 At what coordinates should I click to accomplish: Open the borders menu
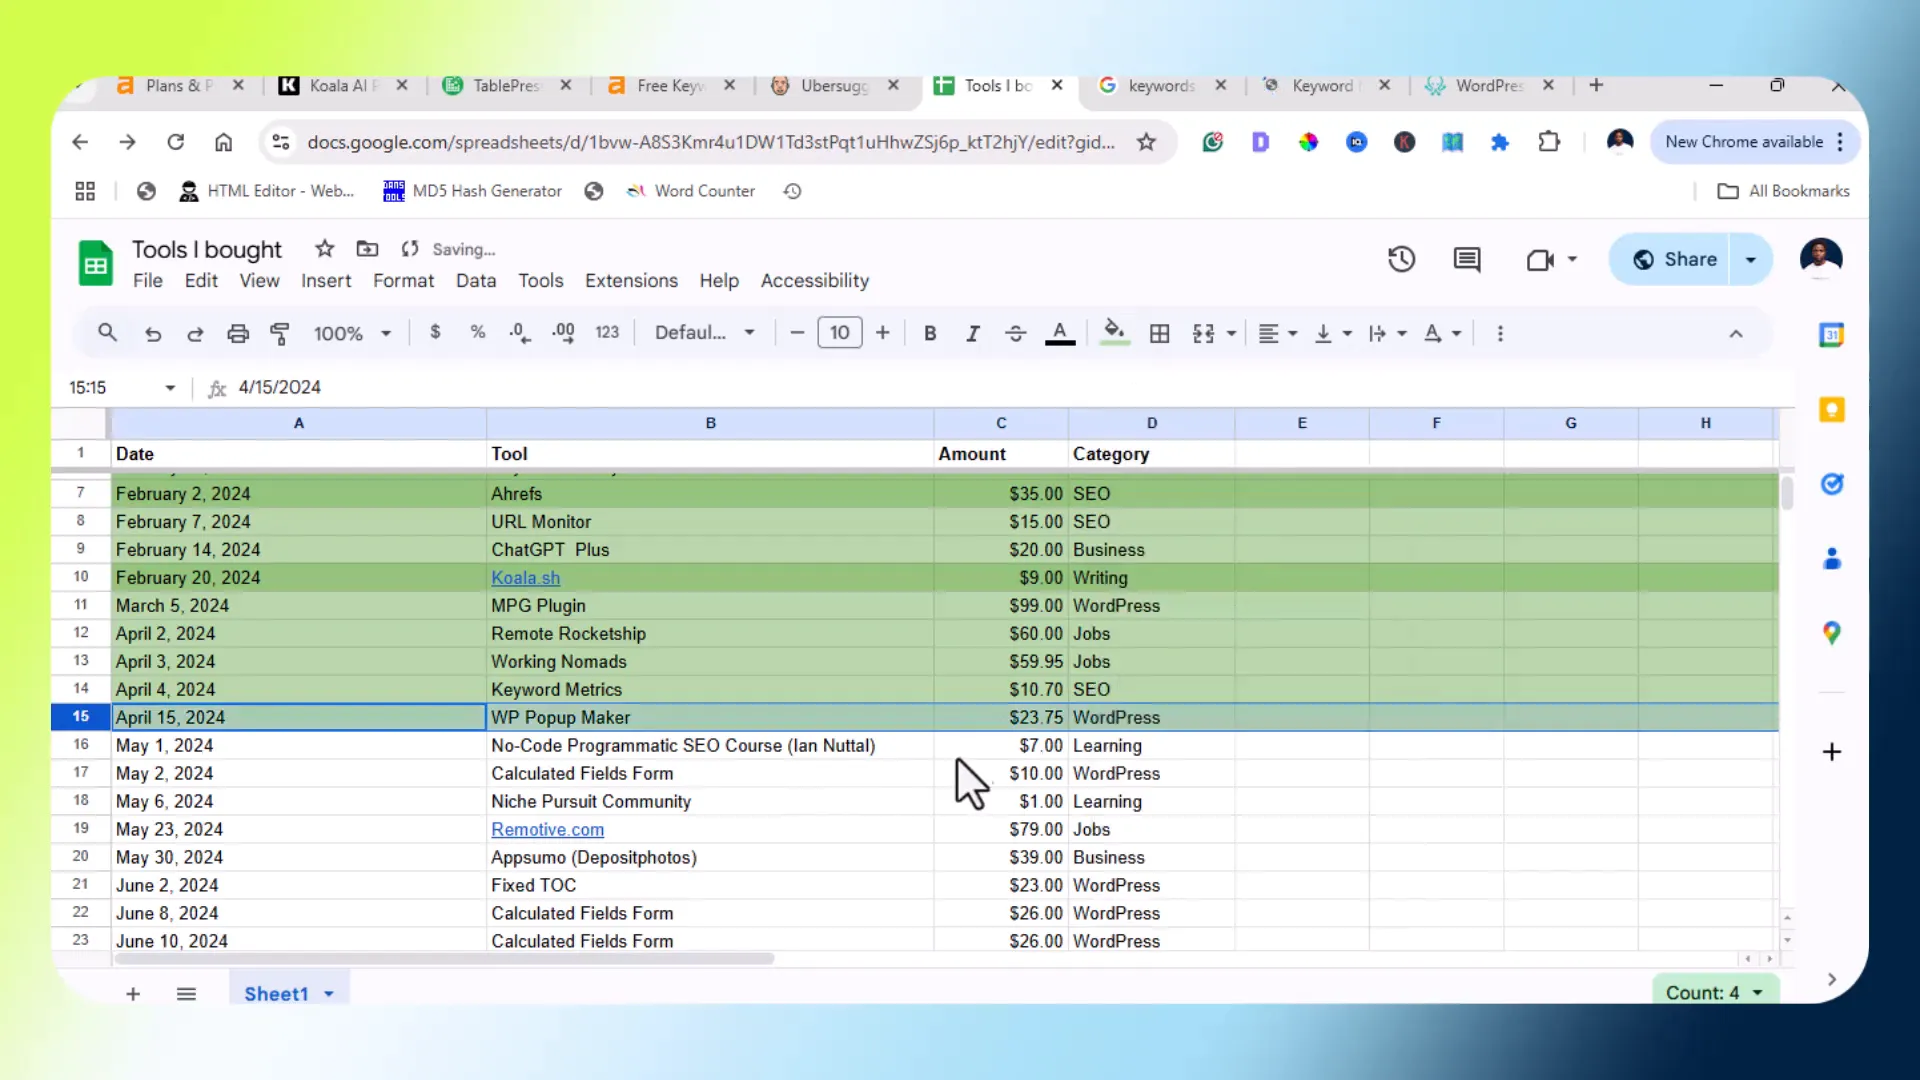1159,333
